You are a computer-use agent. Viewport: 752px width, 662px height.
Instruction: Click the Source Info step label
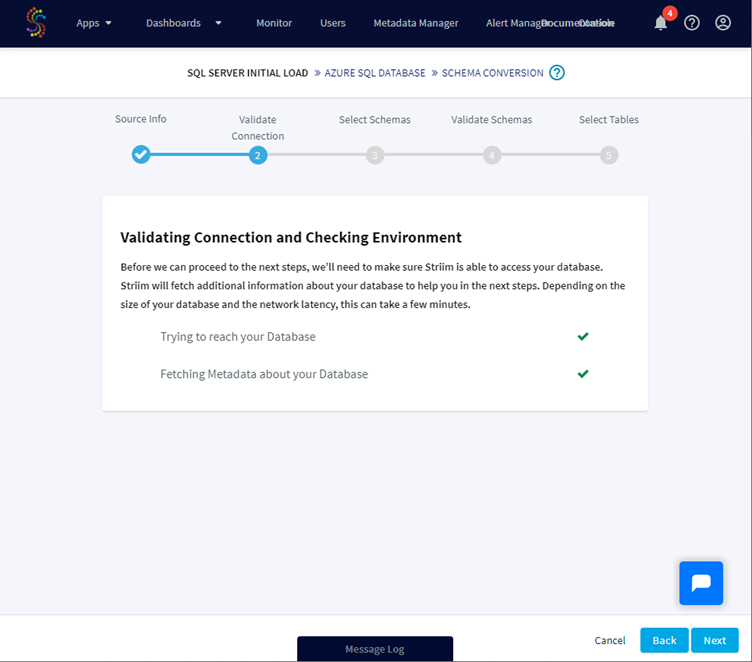(x=141, y=119)
